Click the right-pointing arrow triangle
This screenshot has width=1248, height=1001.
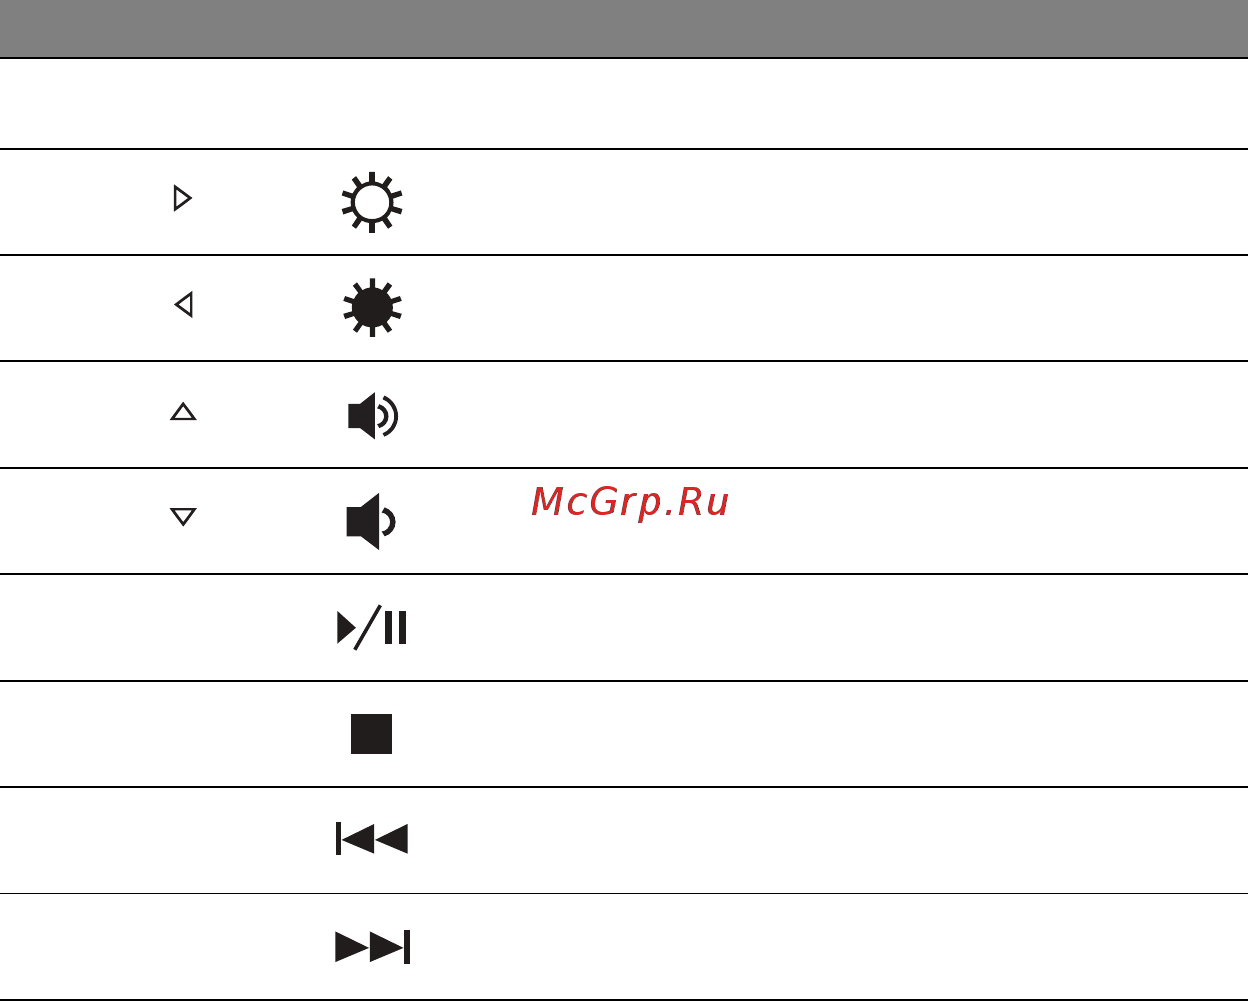(x=182, y=198)
